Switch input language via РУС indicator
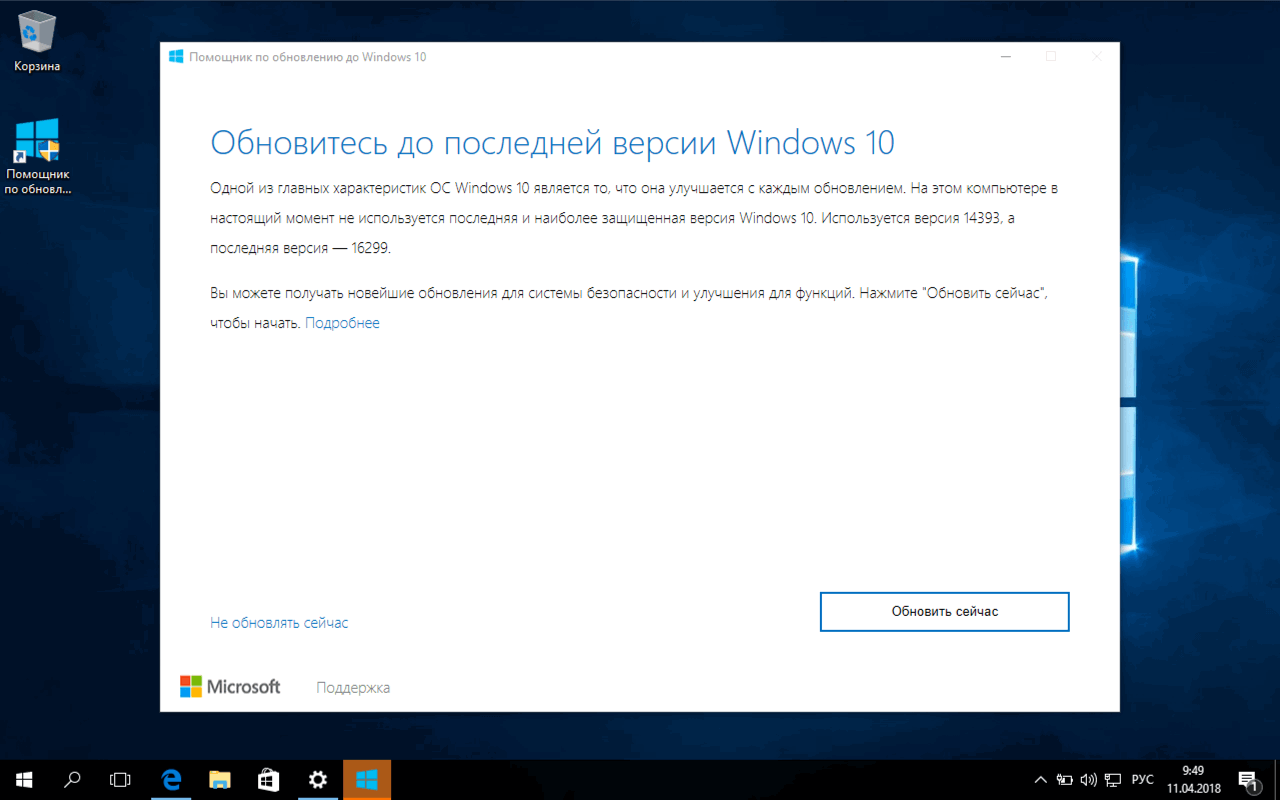 pos(1142,780)
